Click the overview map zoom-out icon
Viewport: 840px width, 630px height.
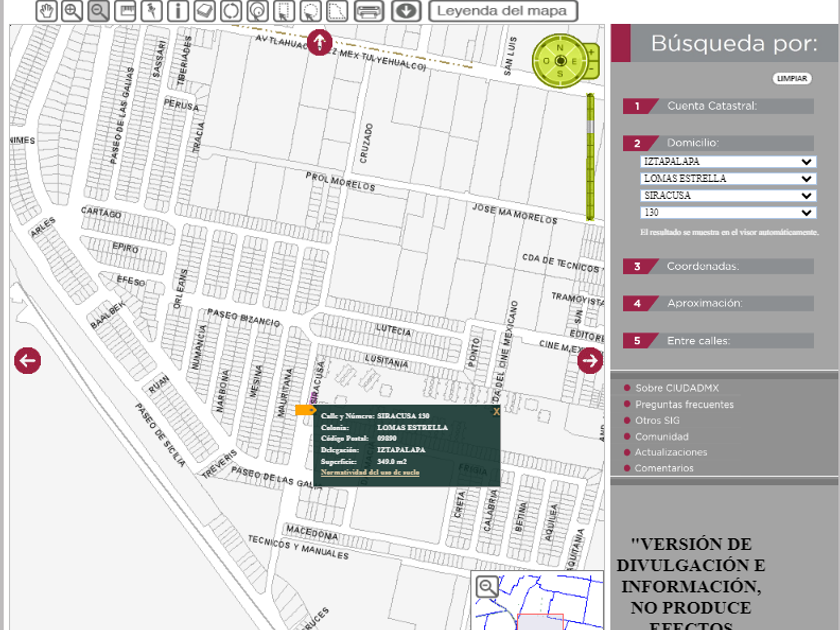(487, 587)
